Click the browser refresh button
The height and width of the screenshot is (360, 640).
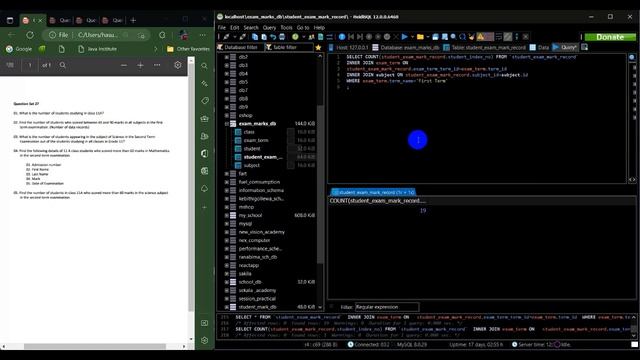click(x=30, y=35)
